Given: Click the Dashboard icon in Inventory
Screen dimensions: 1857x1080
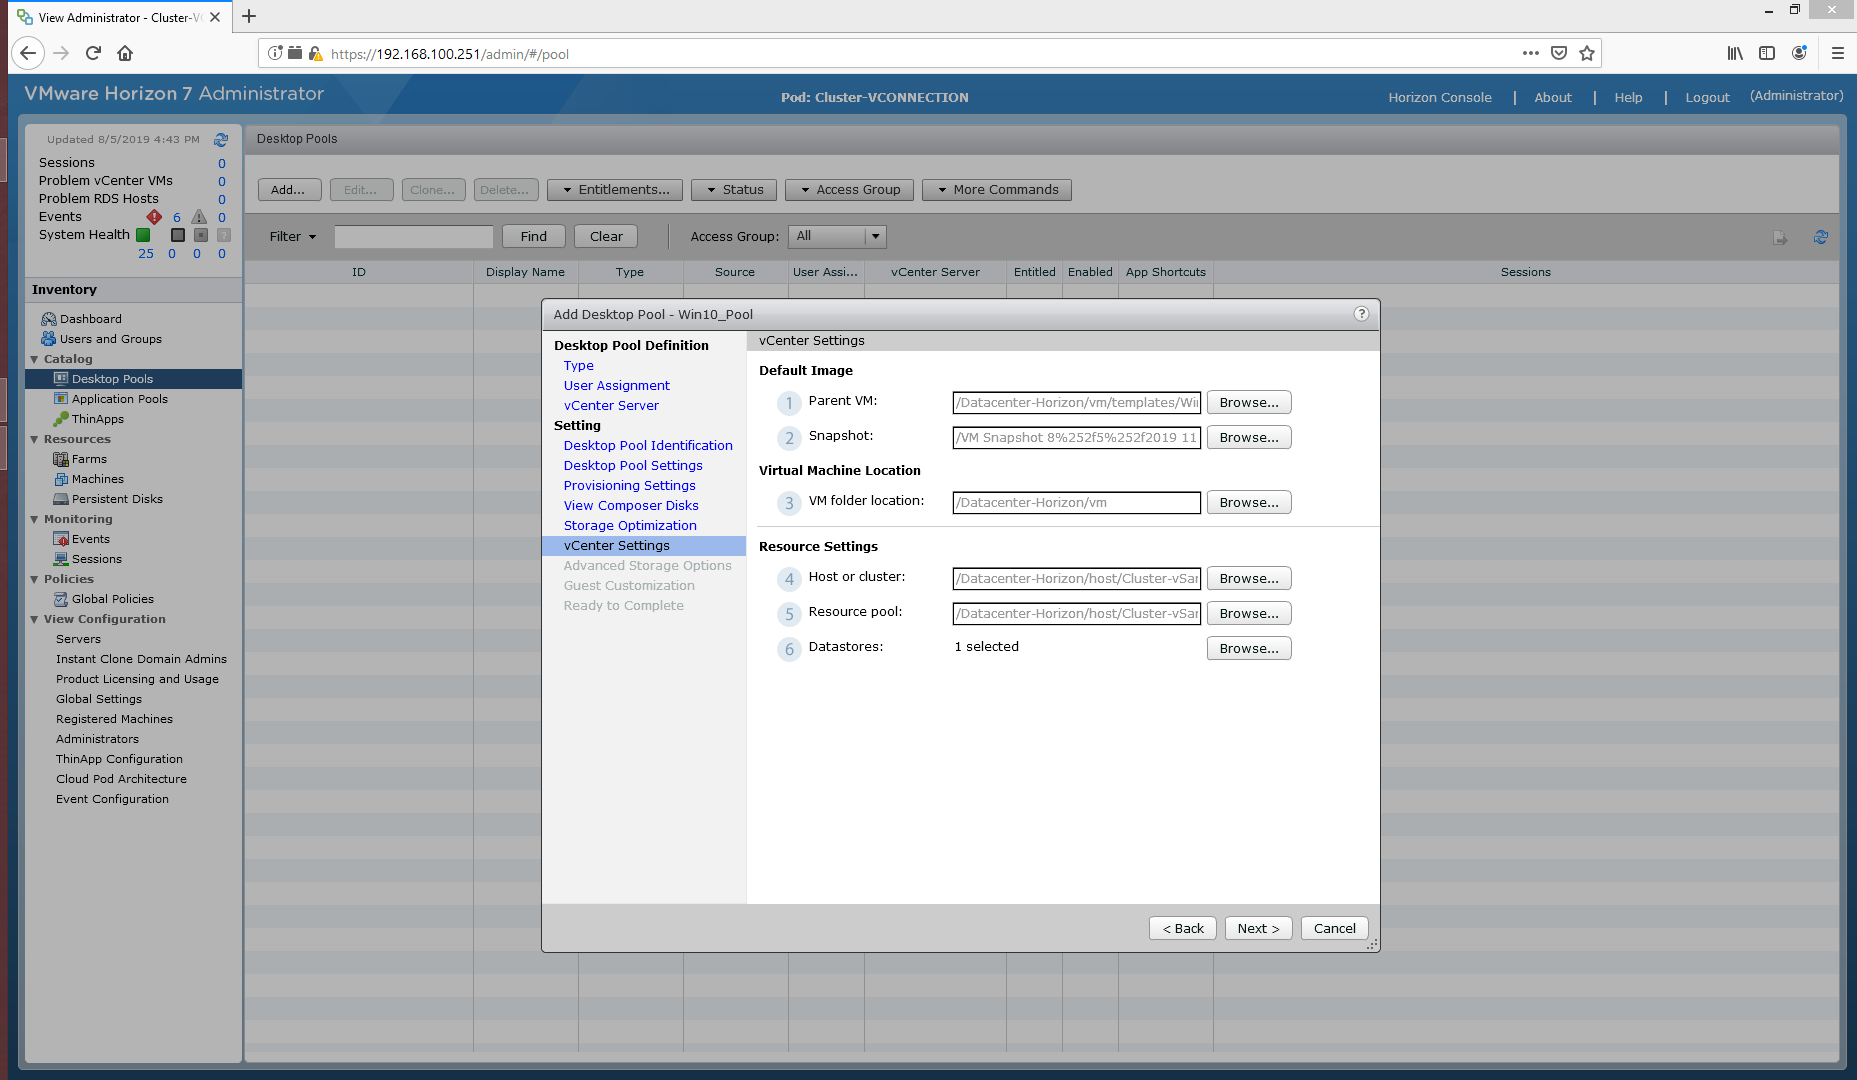Looking at the screenshot, I should click(x=48, y=319).
